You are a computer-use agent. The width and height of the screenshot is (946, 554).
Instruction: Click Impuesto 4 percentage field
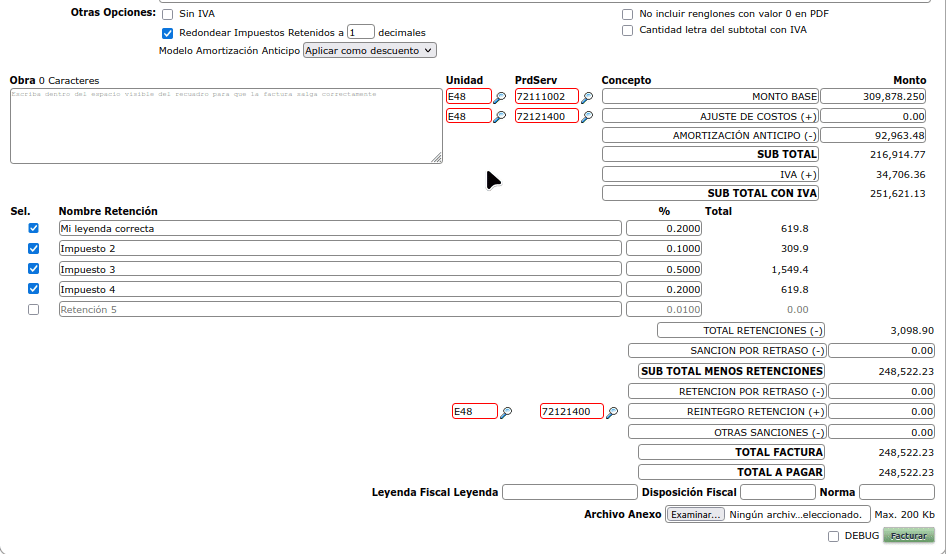point(664,289)
